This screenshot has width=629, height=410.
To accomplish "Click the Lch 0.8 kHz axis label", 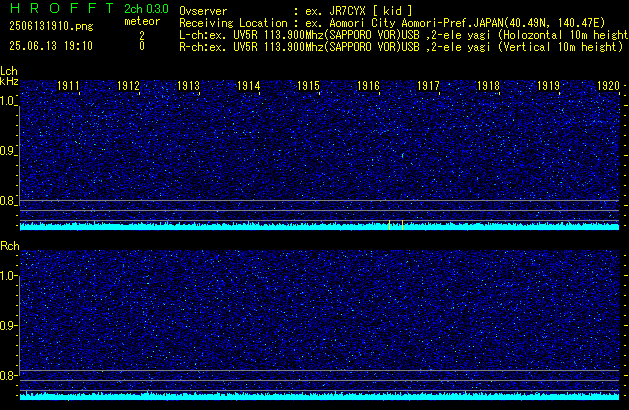I will pyautogui.click(x=7, y=201).
